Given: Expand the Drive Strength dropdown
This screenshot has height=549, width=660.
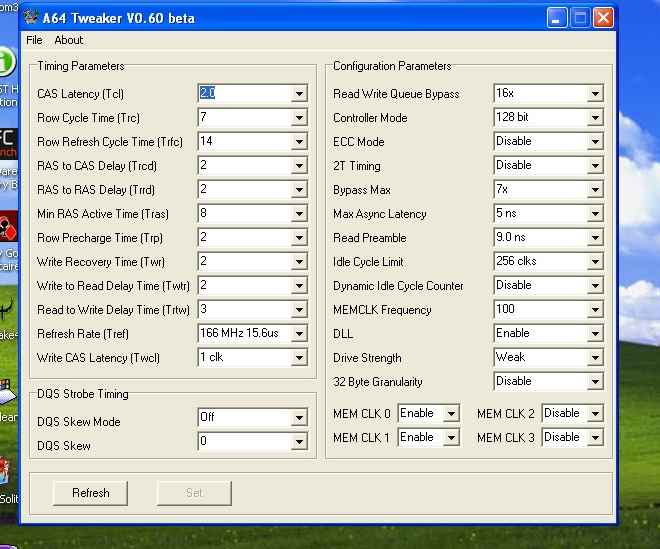Looking at the screenshot, I should 595,358.
